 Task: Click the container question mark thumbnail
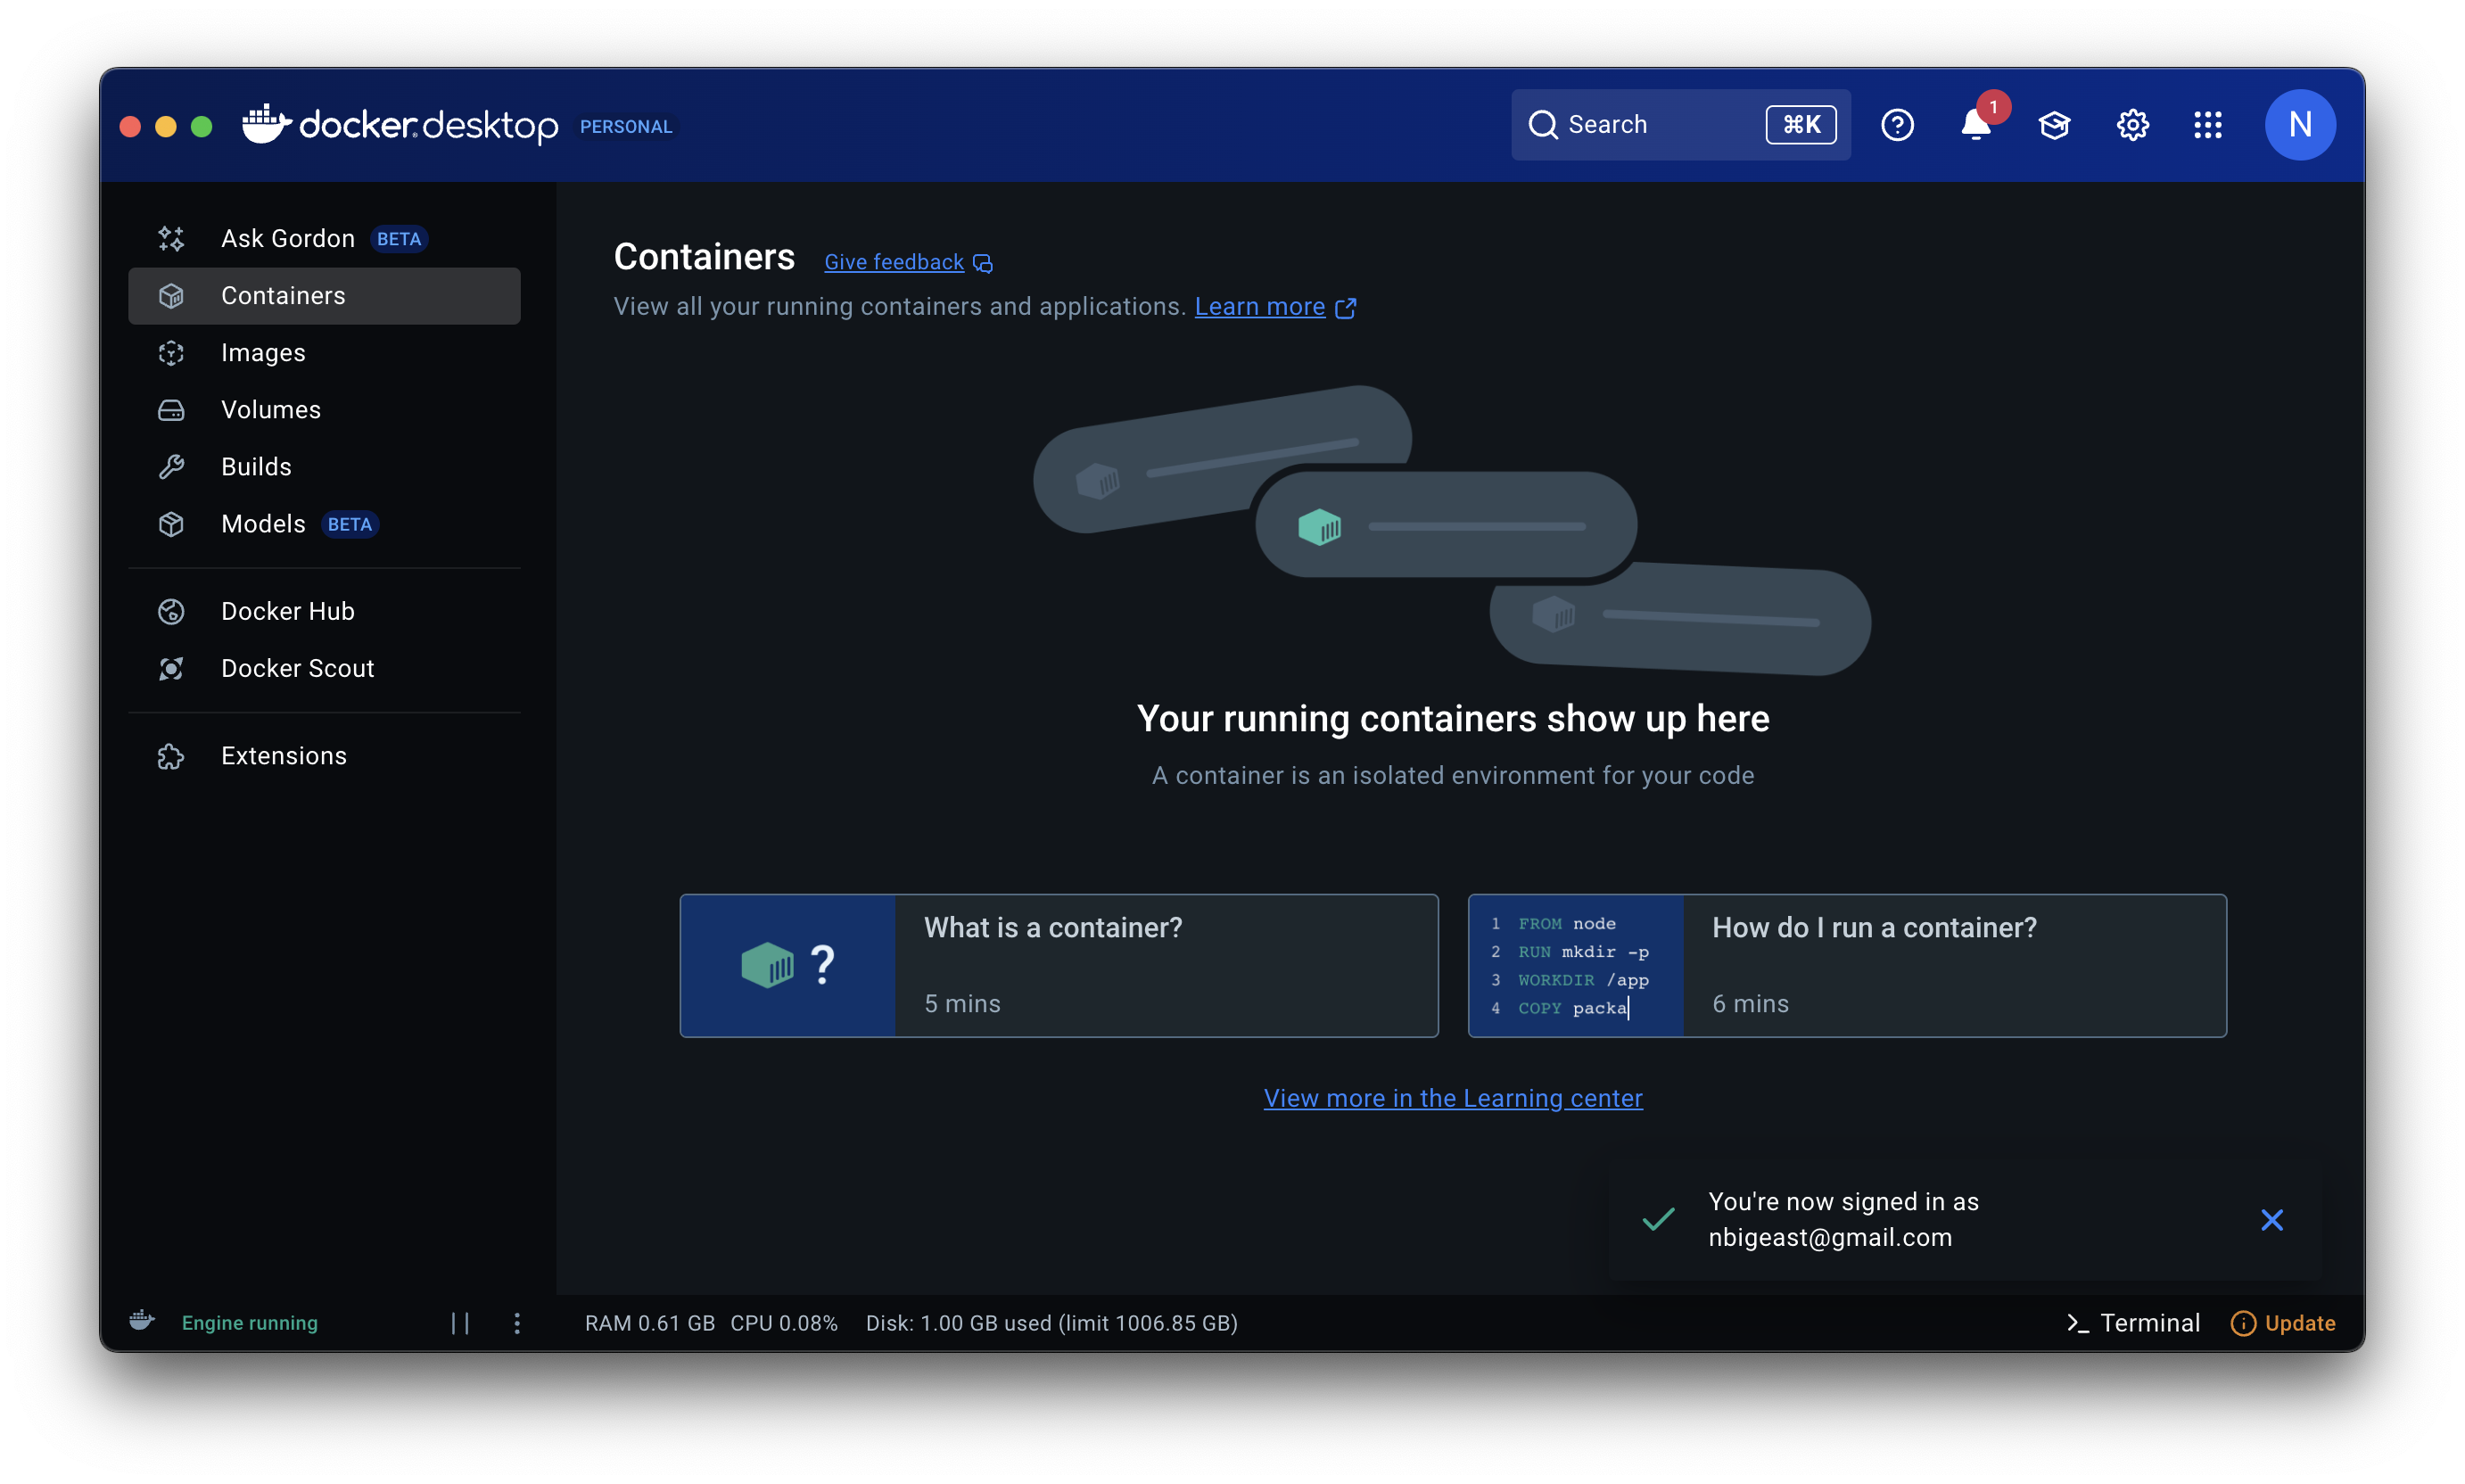point(787,965)
